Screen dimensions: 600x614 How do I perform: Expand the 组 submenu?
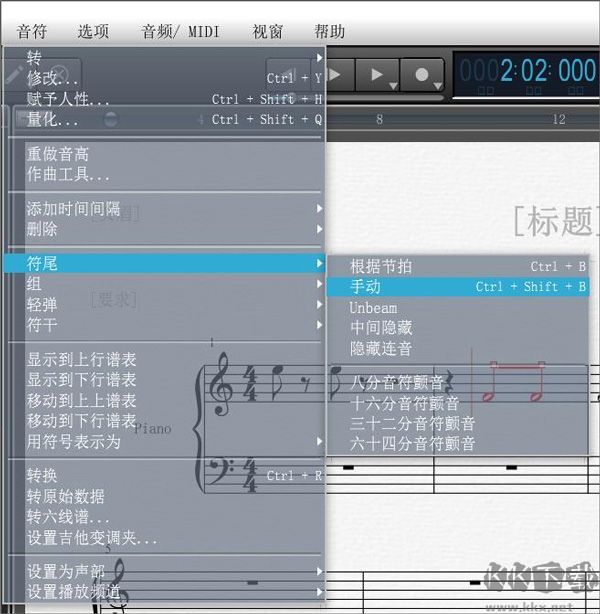click(x=165, y=284)
